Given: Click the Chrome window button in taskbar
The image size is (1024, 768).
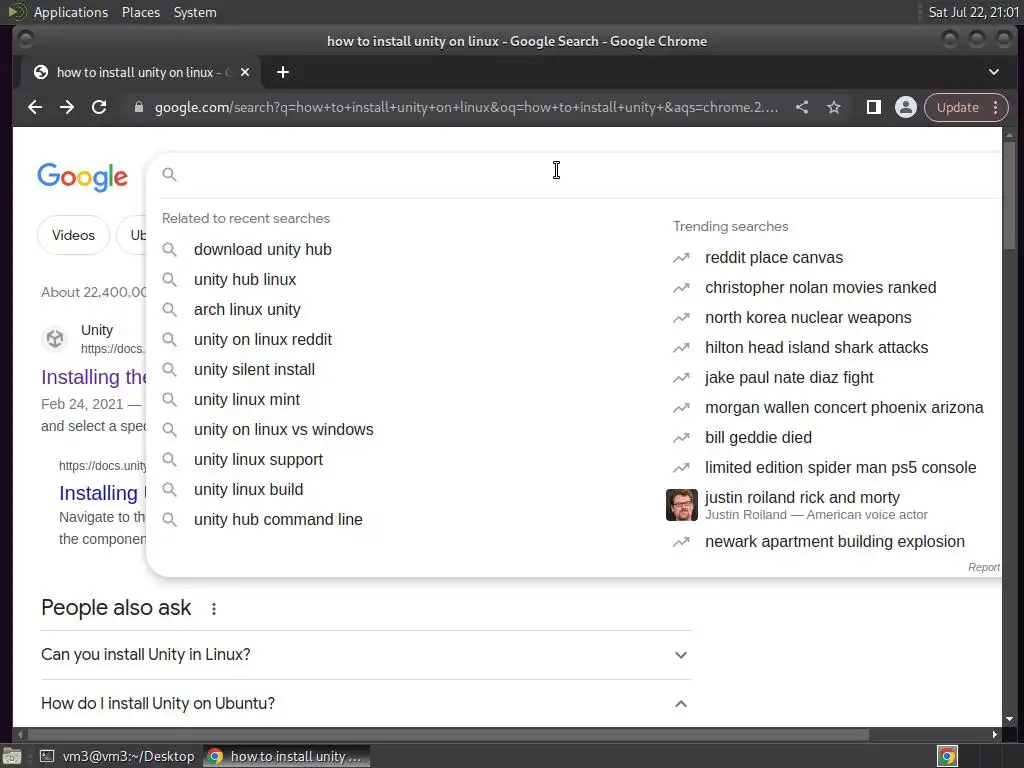Looking at the screenshot, I should [286, 756].
